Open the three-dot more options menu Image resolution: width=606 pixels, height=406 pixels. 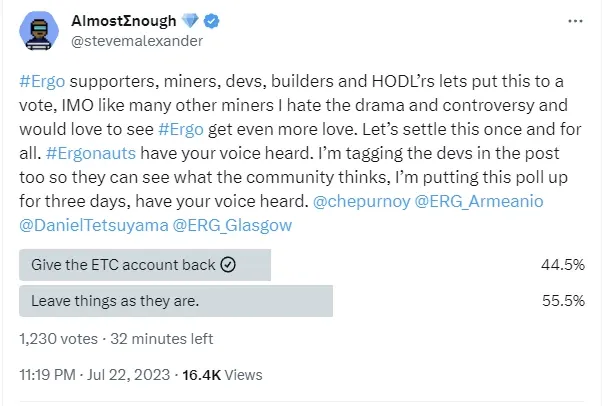pos(575,21)
